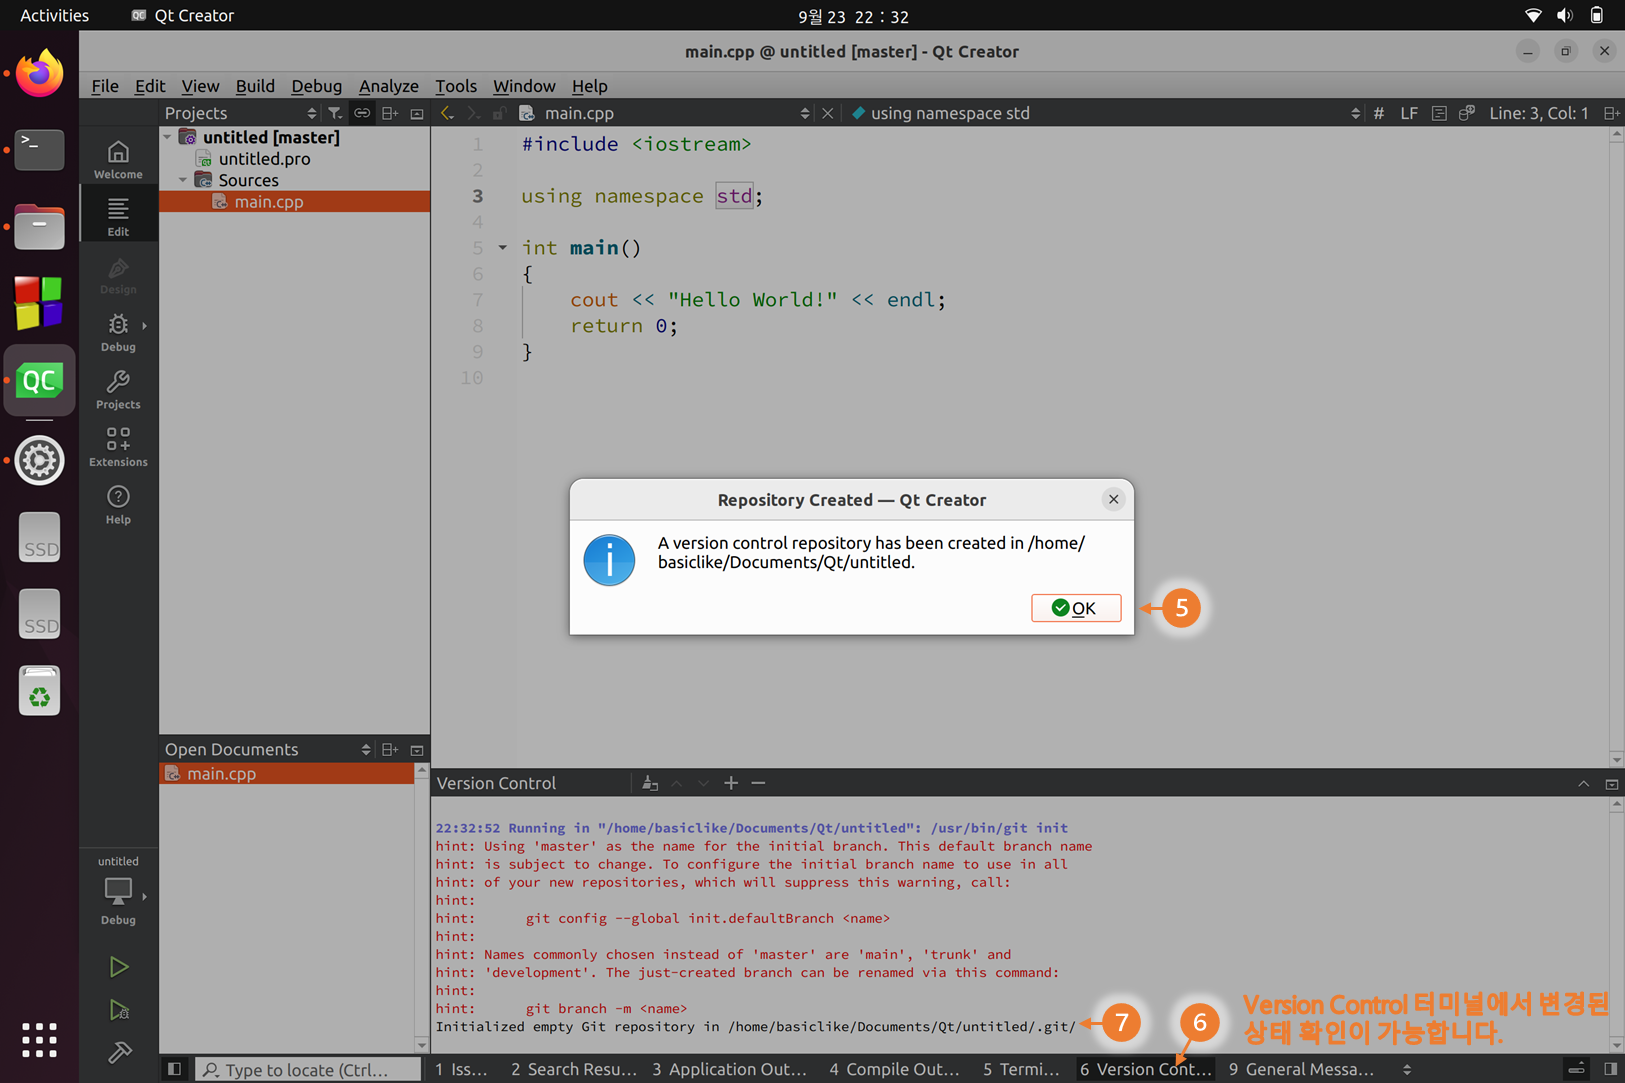1625x1083 pixels.
Task: Build project with the hammer icon
Action: [x=118, y=1052]
